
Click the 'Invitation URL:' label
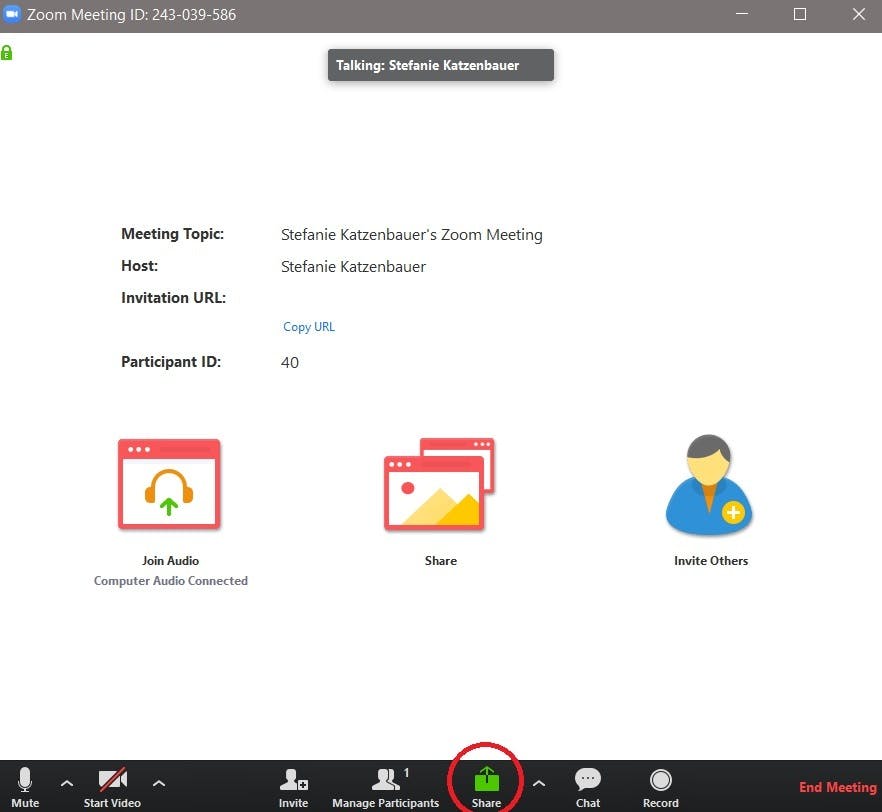(x=173, y=297)
